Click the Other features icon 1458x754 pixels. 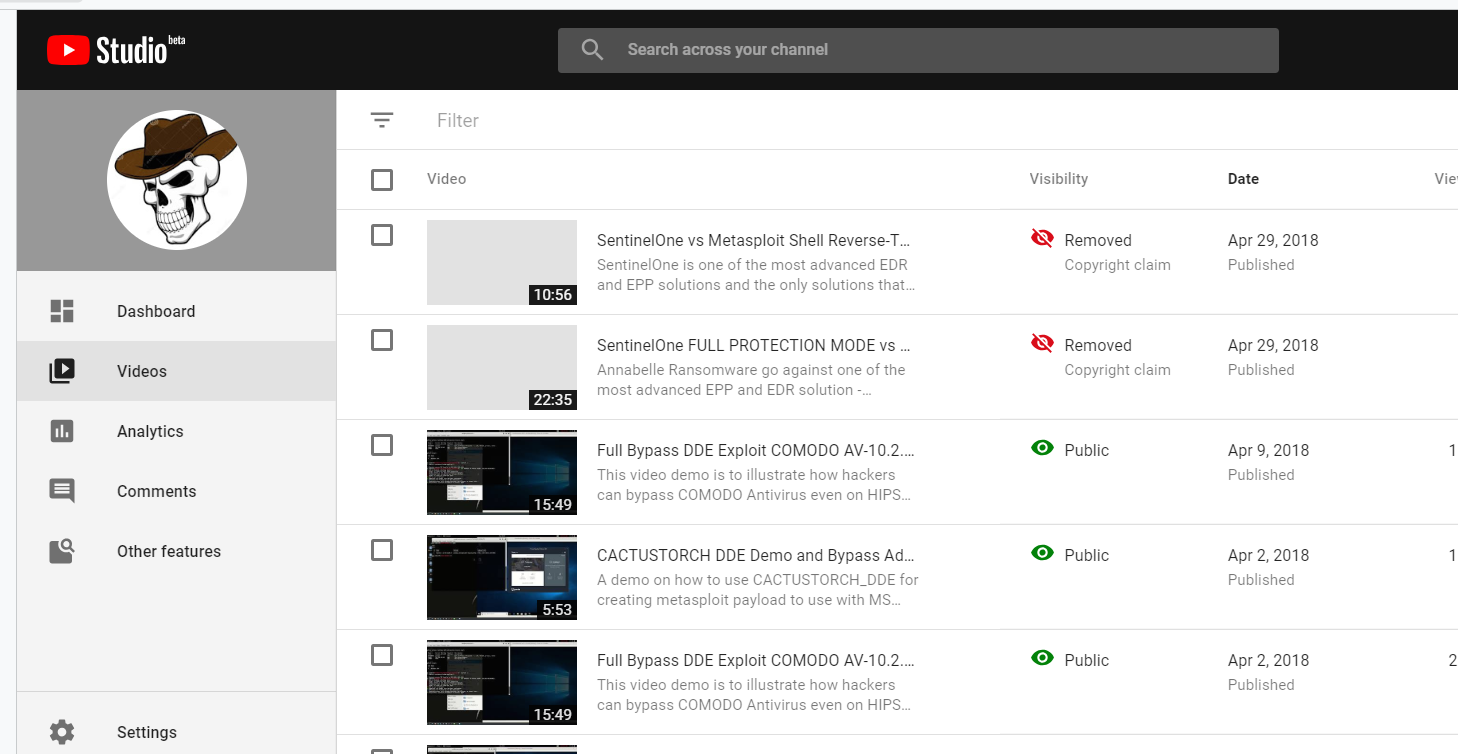[62, 551]
